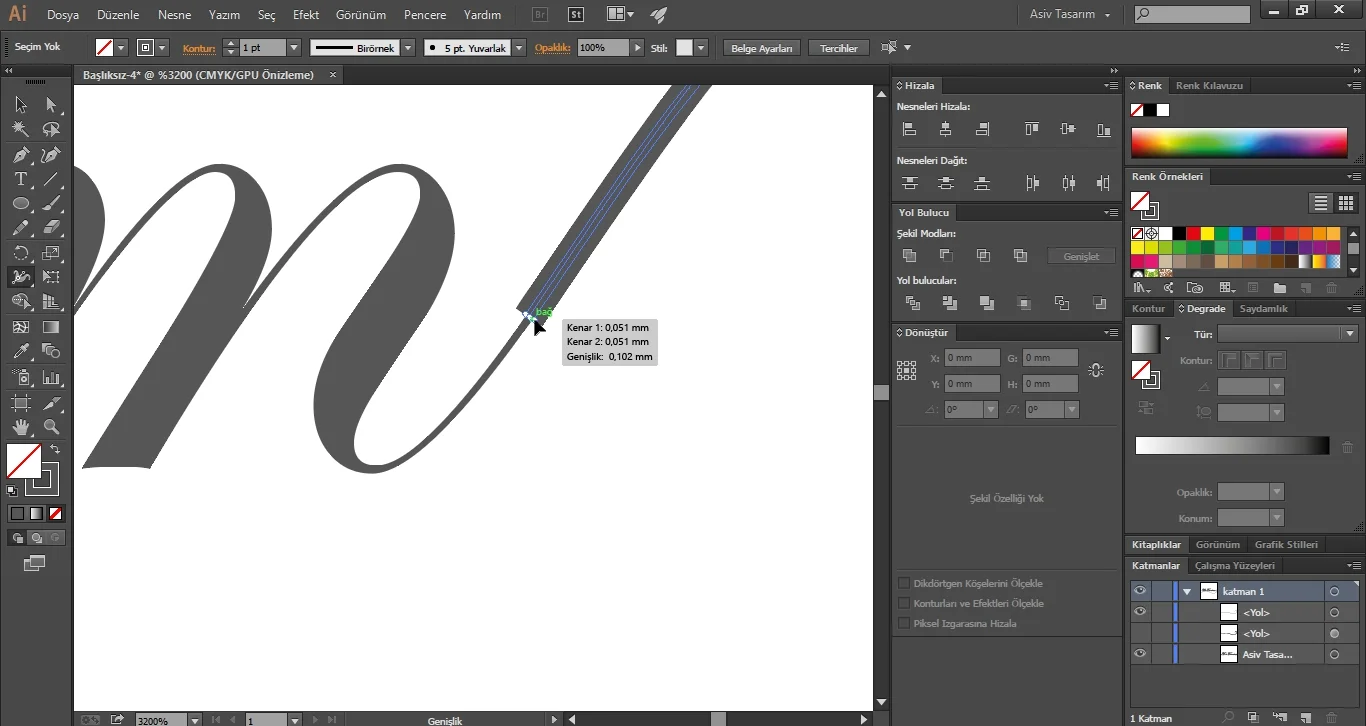Select the Scale tool
The width and height of the screenshot is (1366, 726).
point(51,253)
